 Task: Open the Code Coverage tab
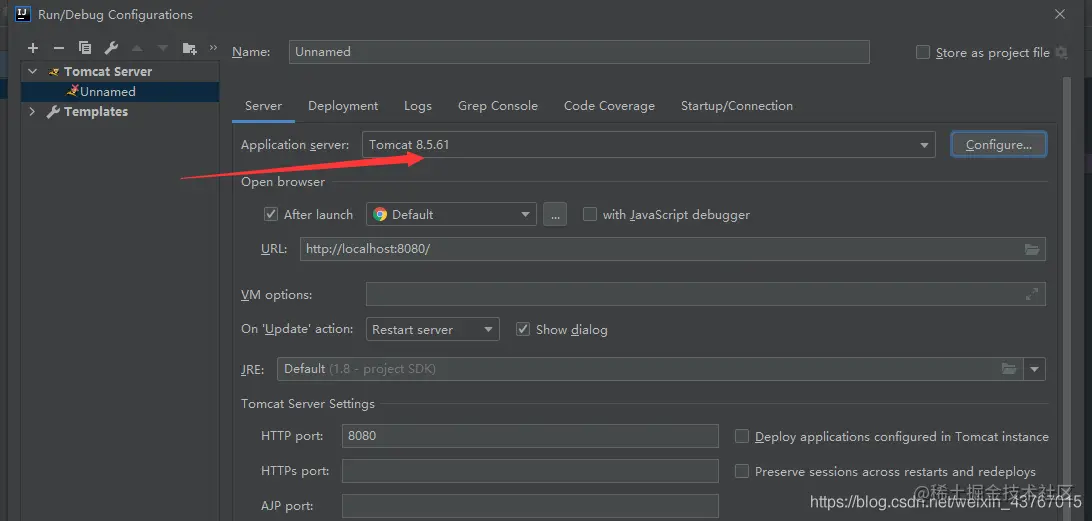[609, 106]
